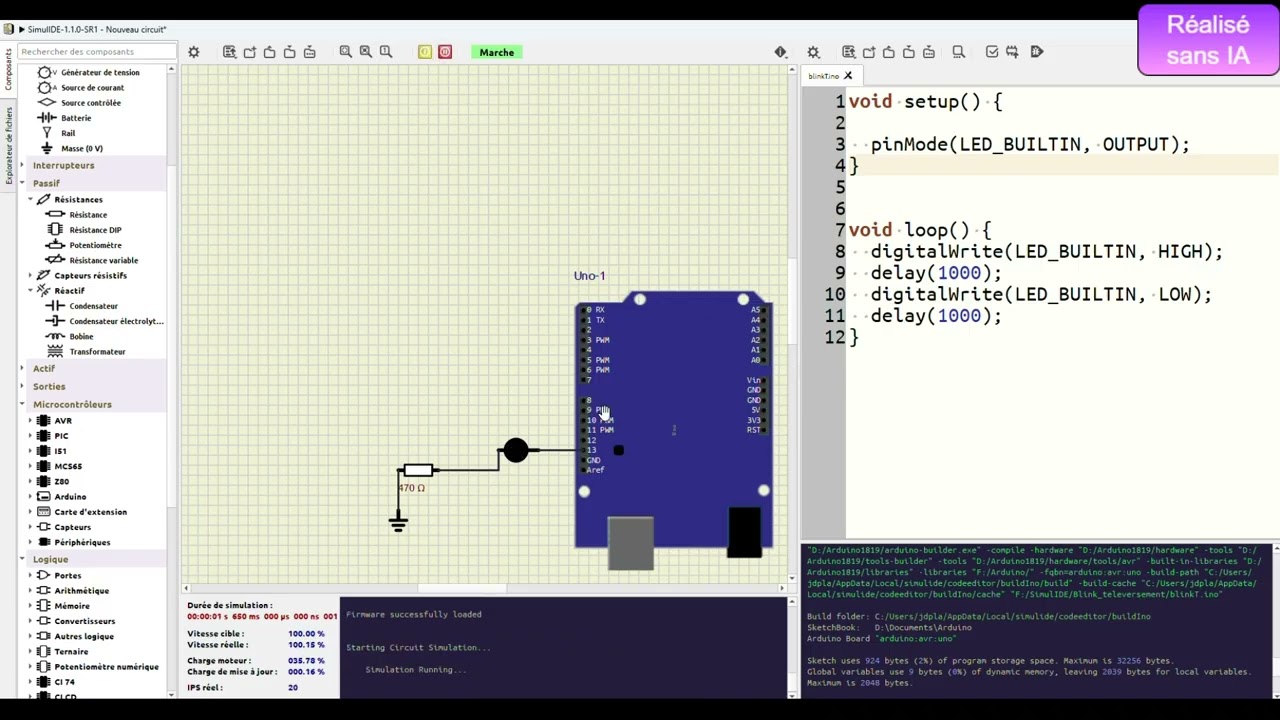The height and width of the screenshot is (720, 1280).
Task: Open editor settings gear in code toolbar
Action: click(x=813, y=52)
